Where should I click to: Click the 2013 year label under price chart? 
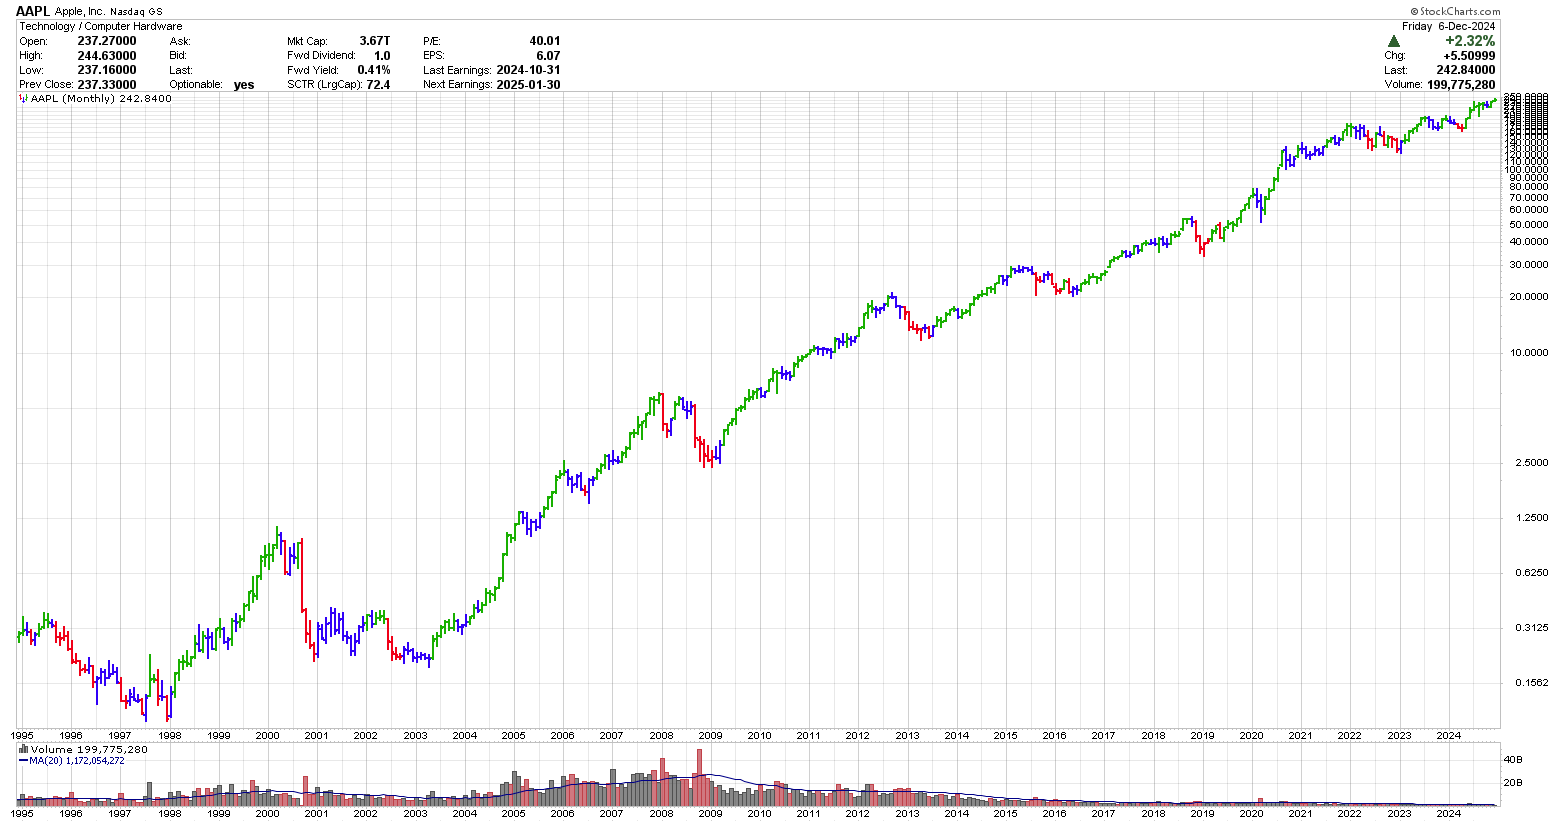pos(907,735)
